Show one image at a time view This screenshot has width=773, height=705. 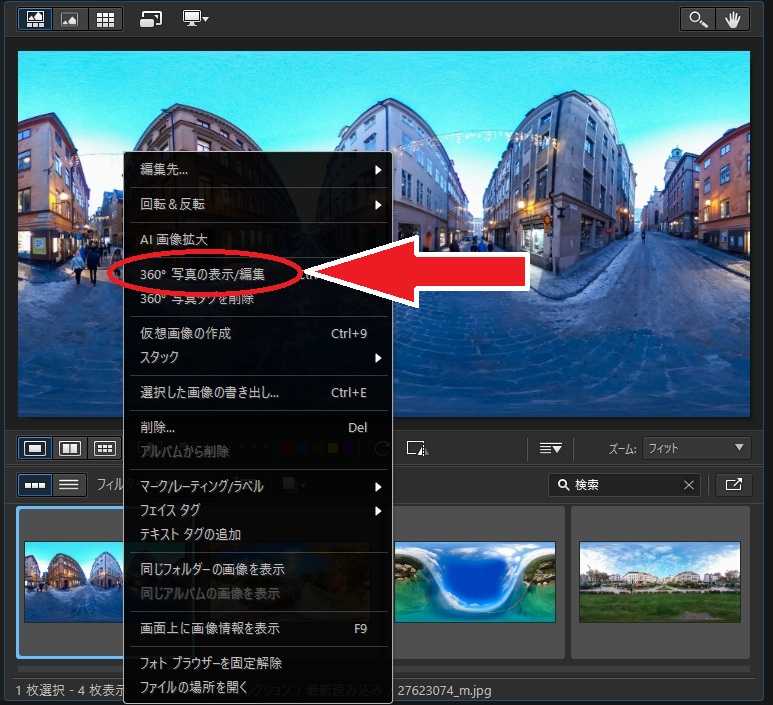click(x=35, y=448)
